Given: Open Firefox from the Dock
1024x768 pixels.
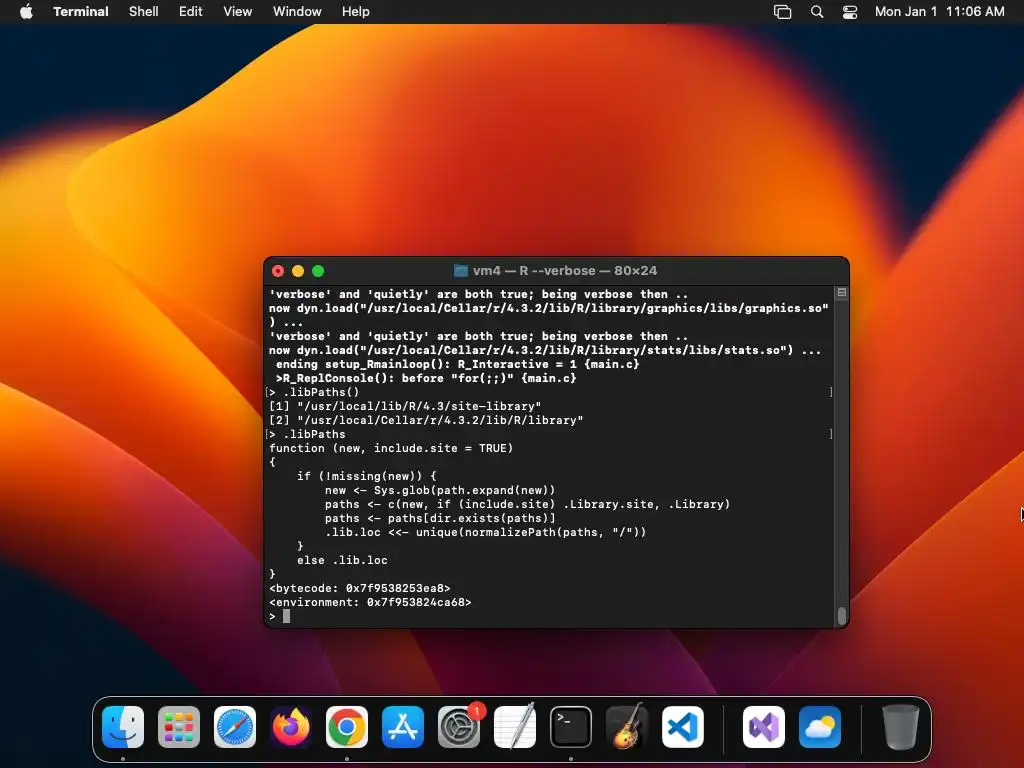Looking at the screenshot, I should (x=291, y=727).
